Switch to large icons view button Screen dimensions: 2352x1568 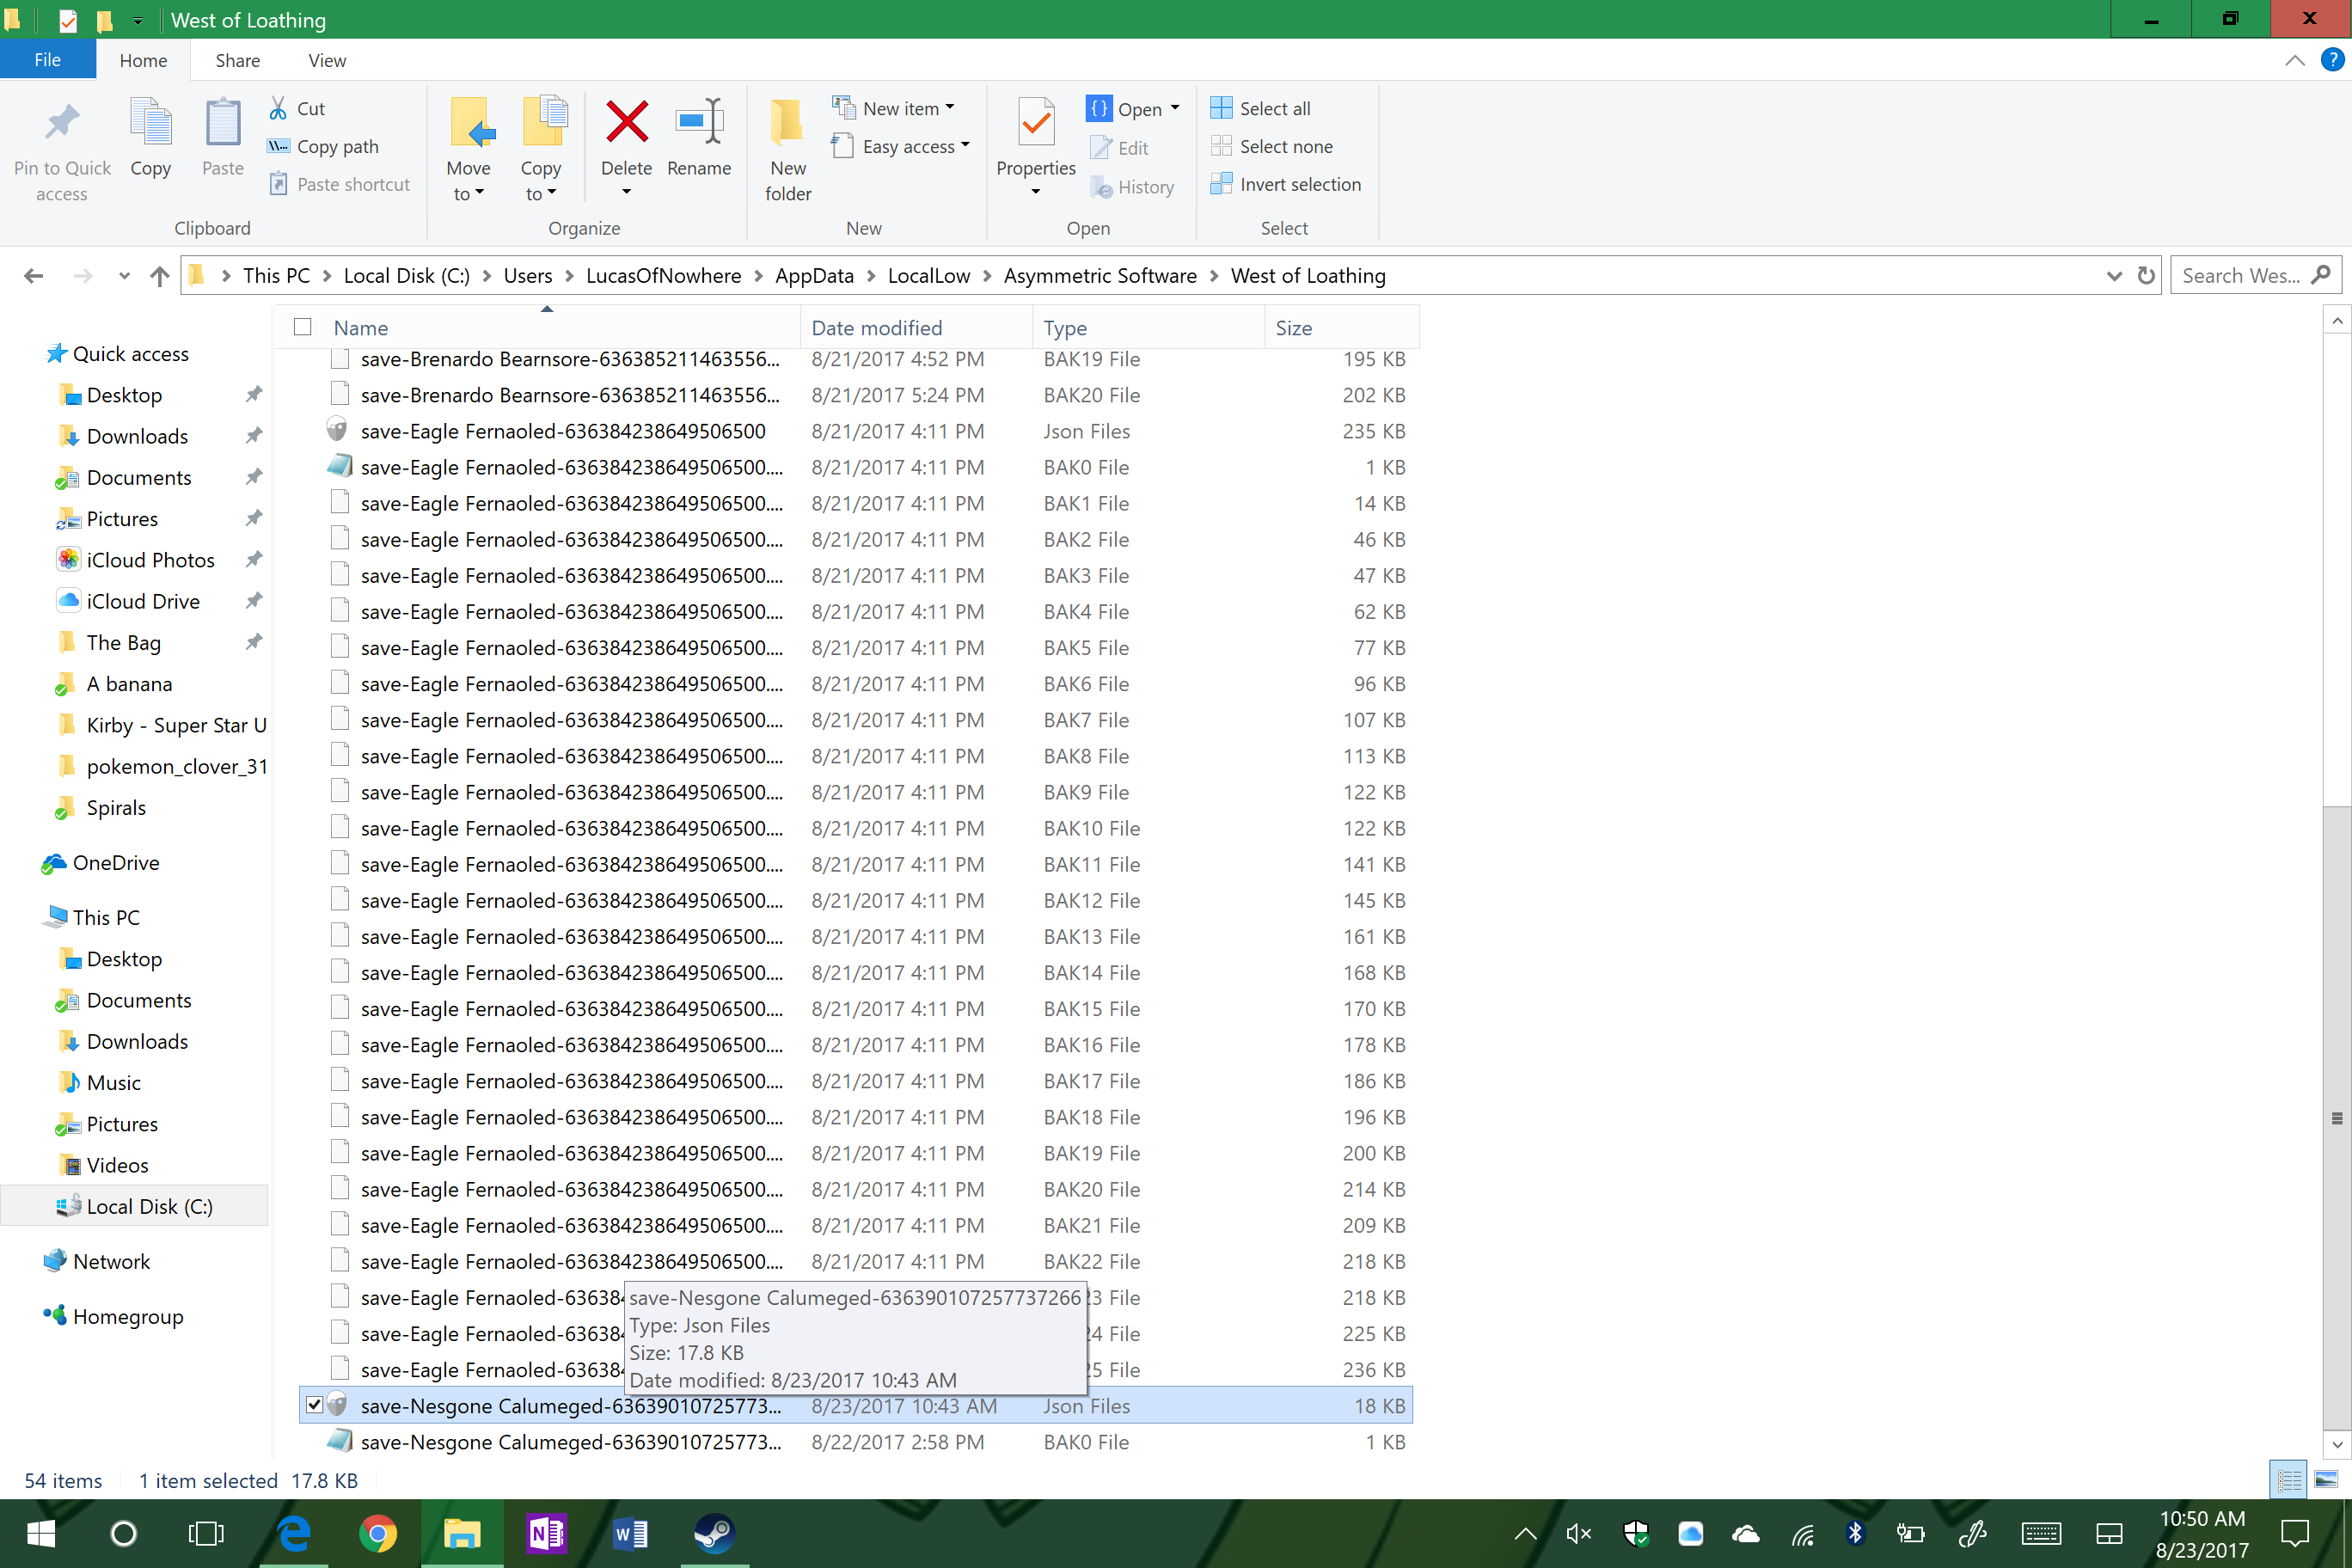tap(2325, 1479)
